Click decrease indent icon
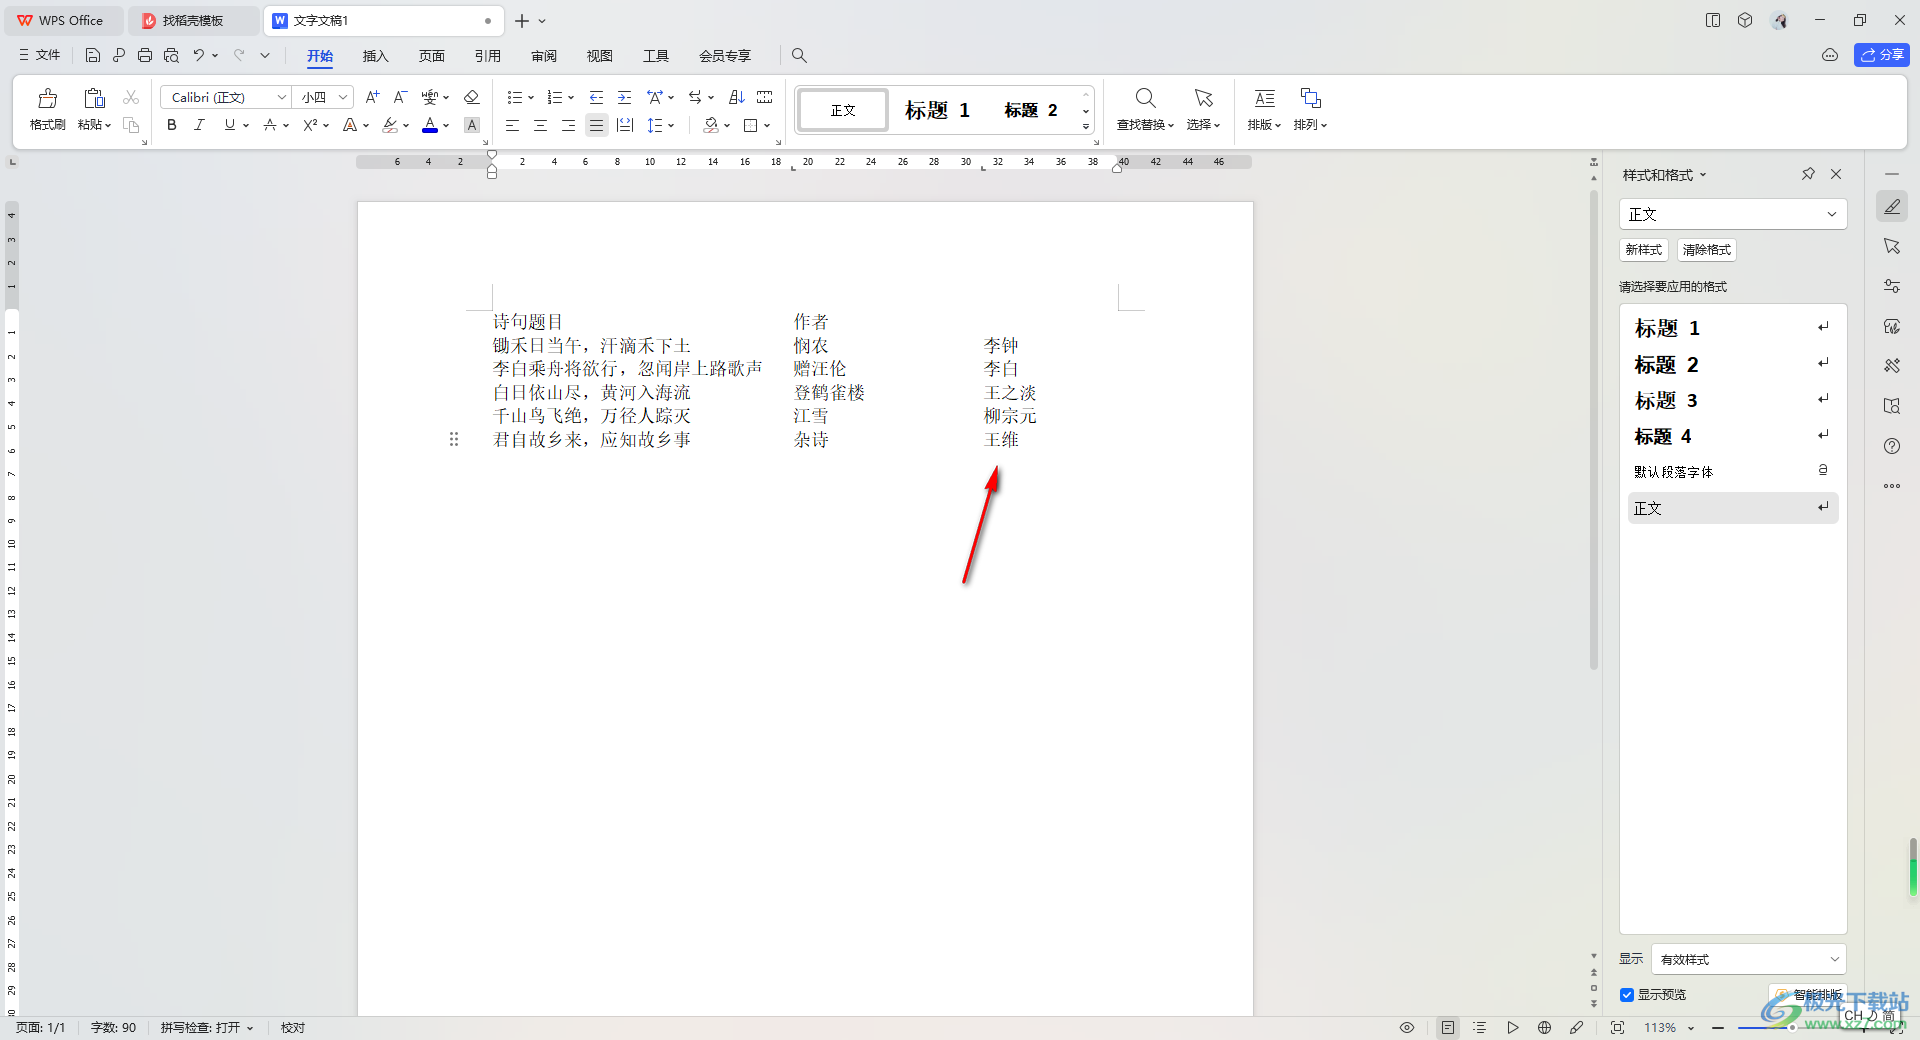1920x1040 pixels. [x=596, y=97]
